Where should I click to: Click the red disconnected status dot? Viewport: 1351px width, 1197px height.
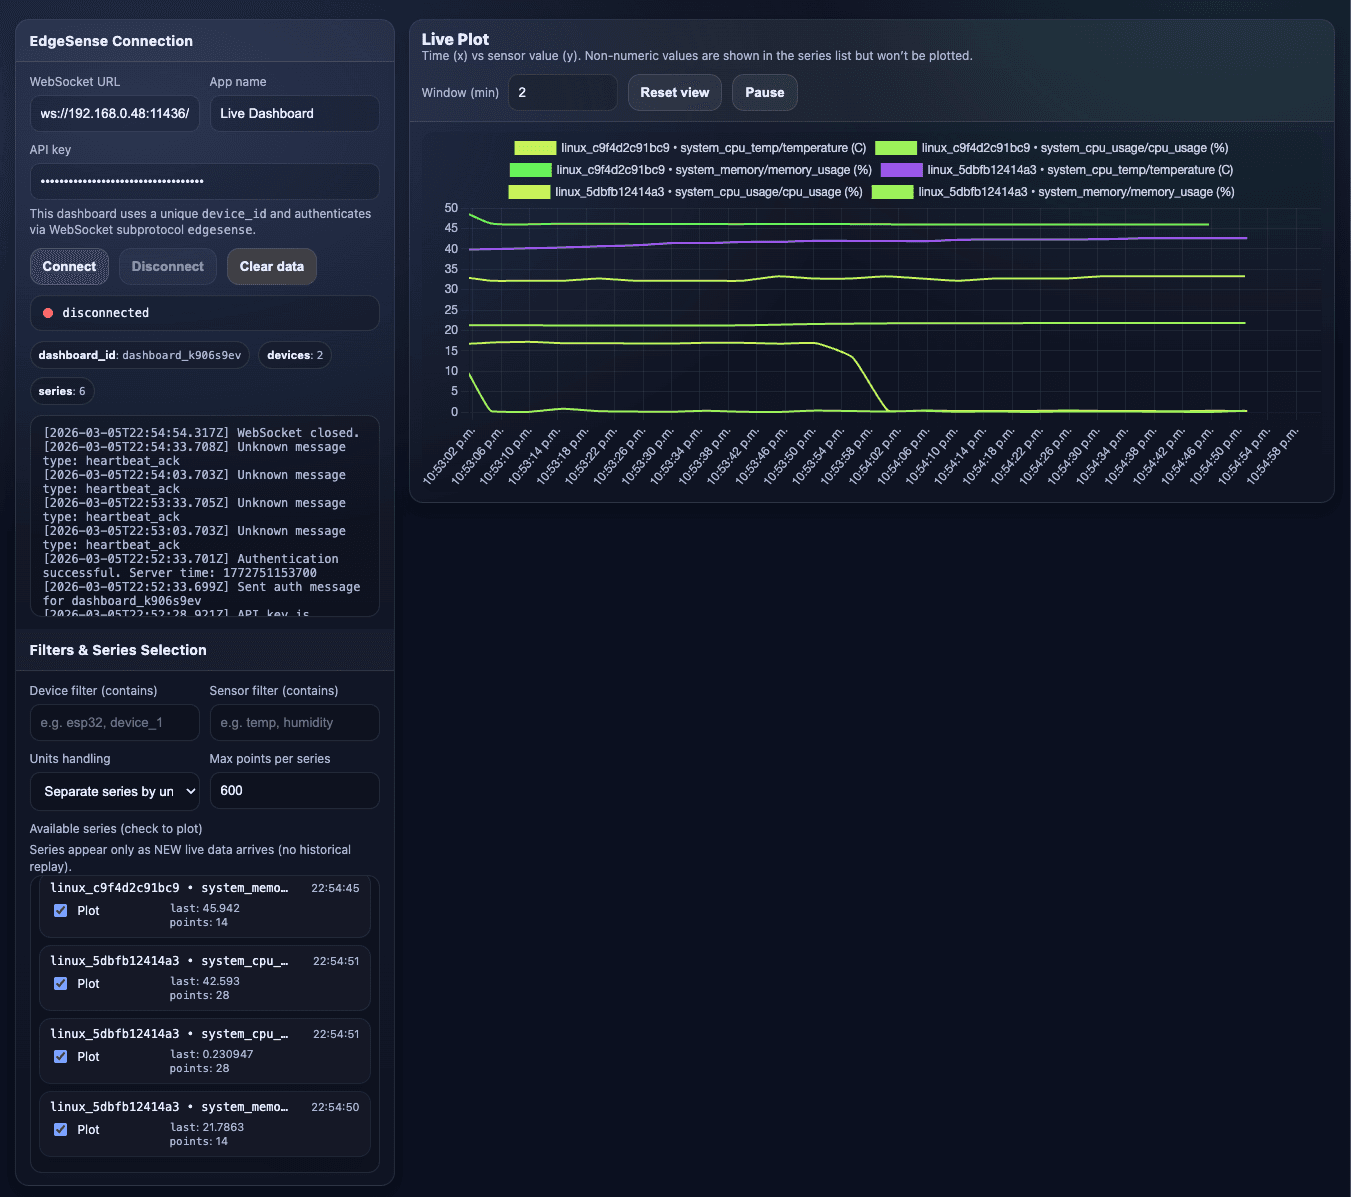coord(48,313)
